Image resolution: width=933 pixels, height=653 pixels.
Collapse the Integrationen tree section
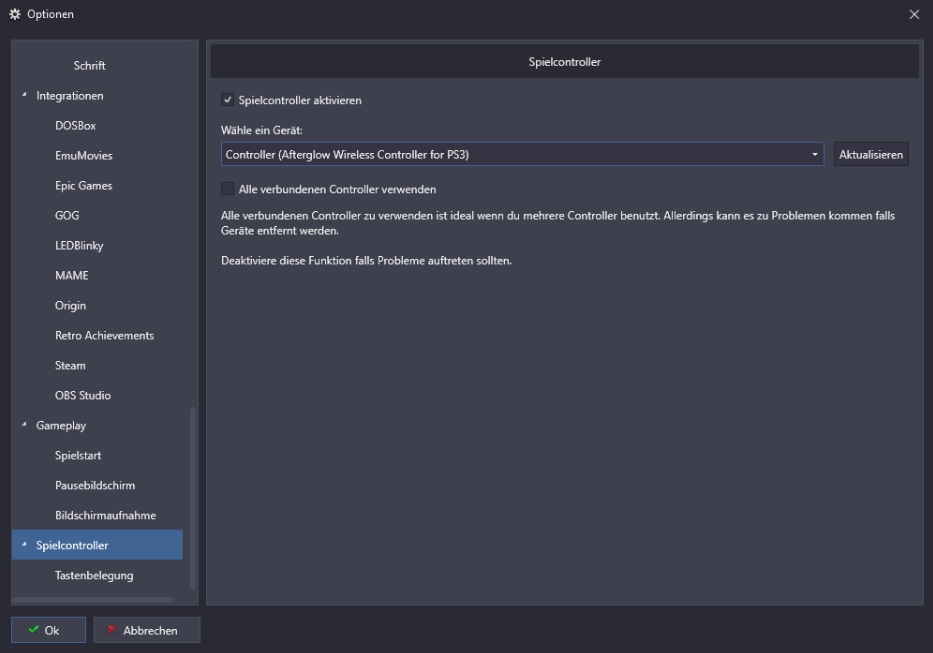point(24,95)
